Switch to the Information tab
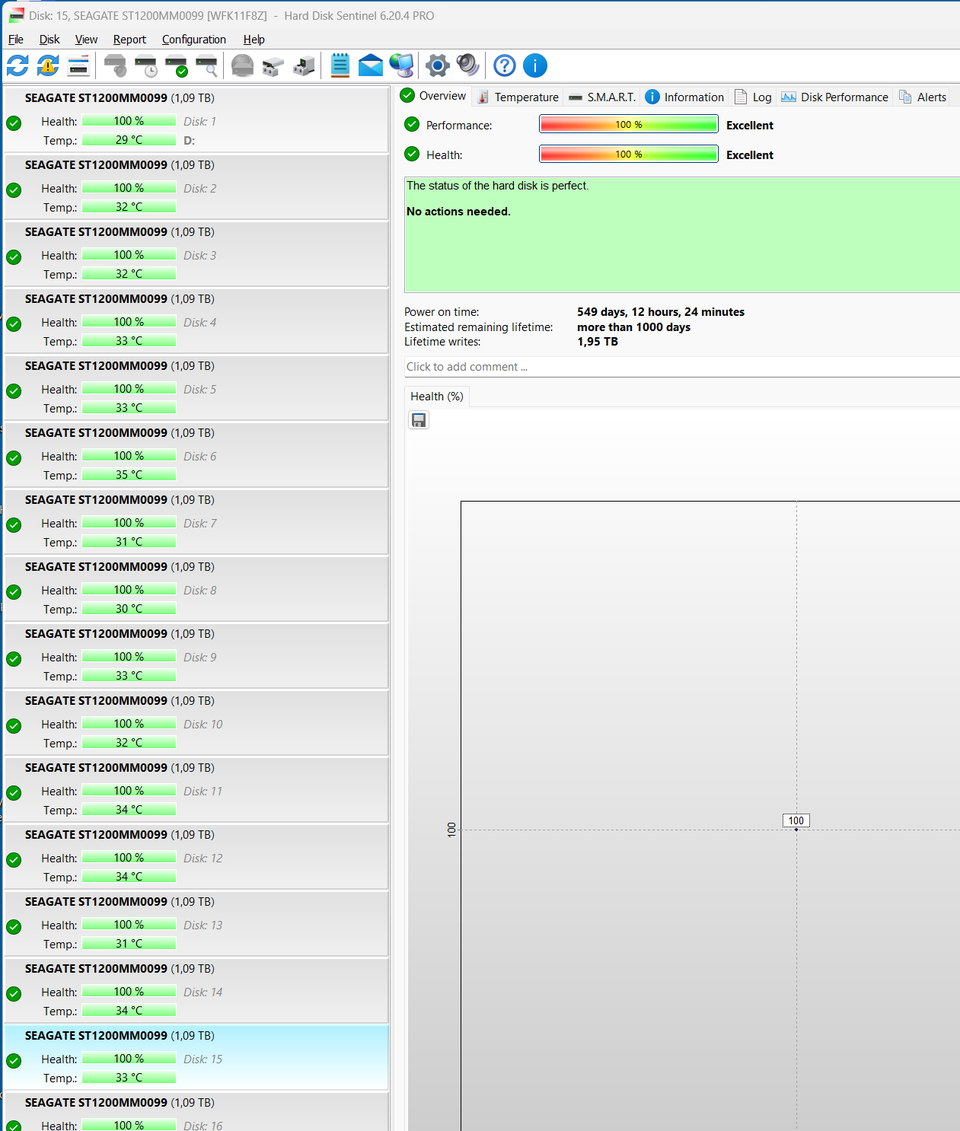The height and width of the screenshot is (1131, 960). click(684, 97)
